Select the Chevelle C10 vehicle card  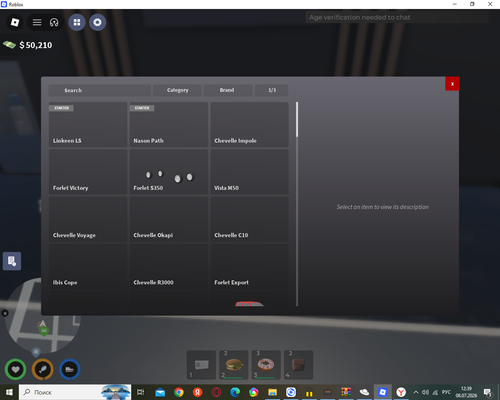click(249, 219)
